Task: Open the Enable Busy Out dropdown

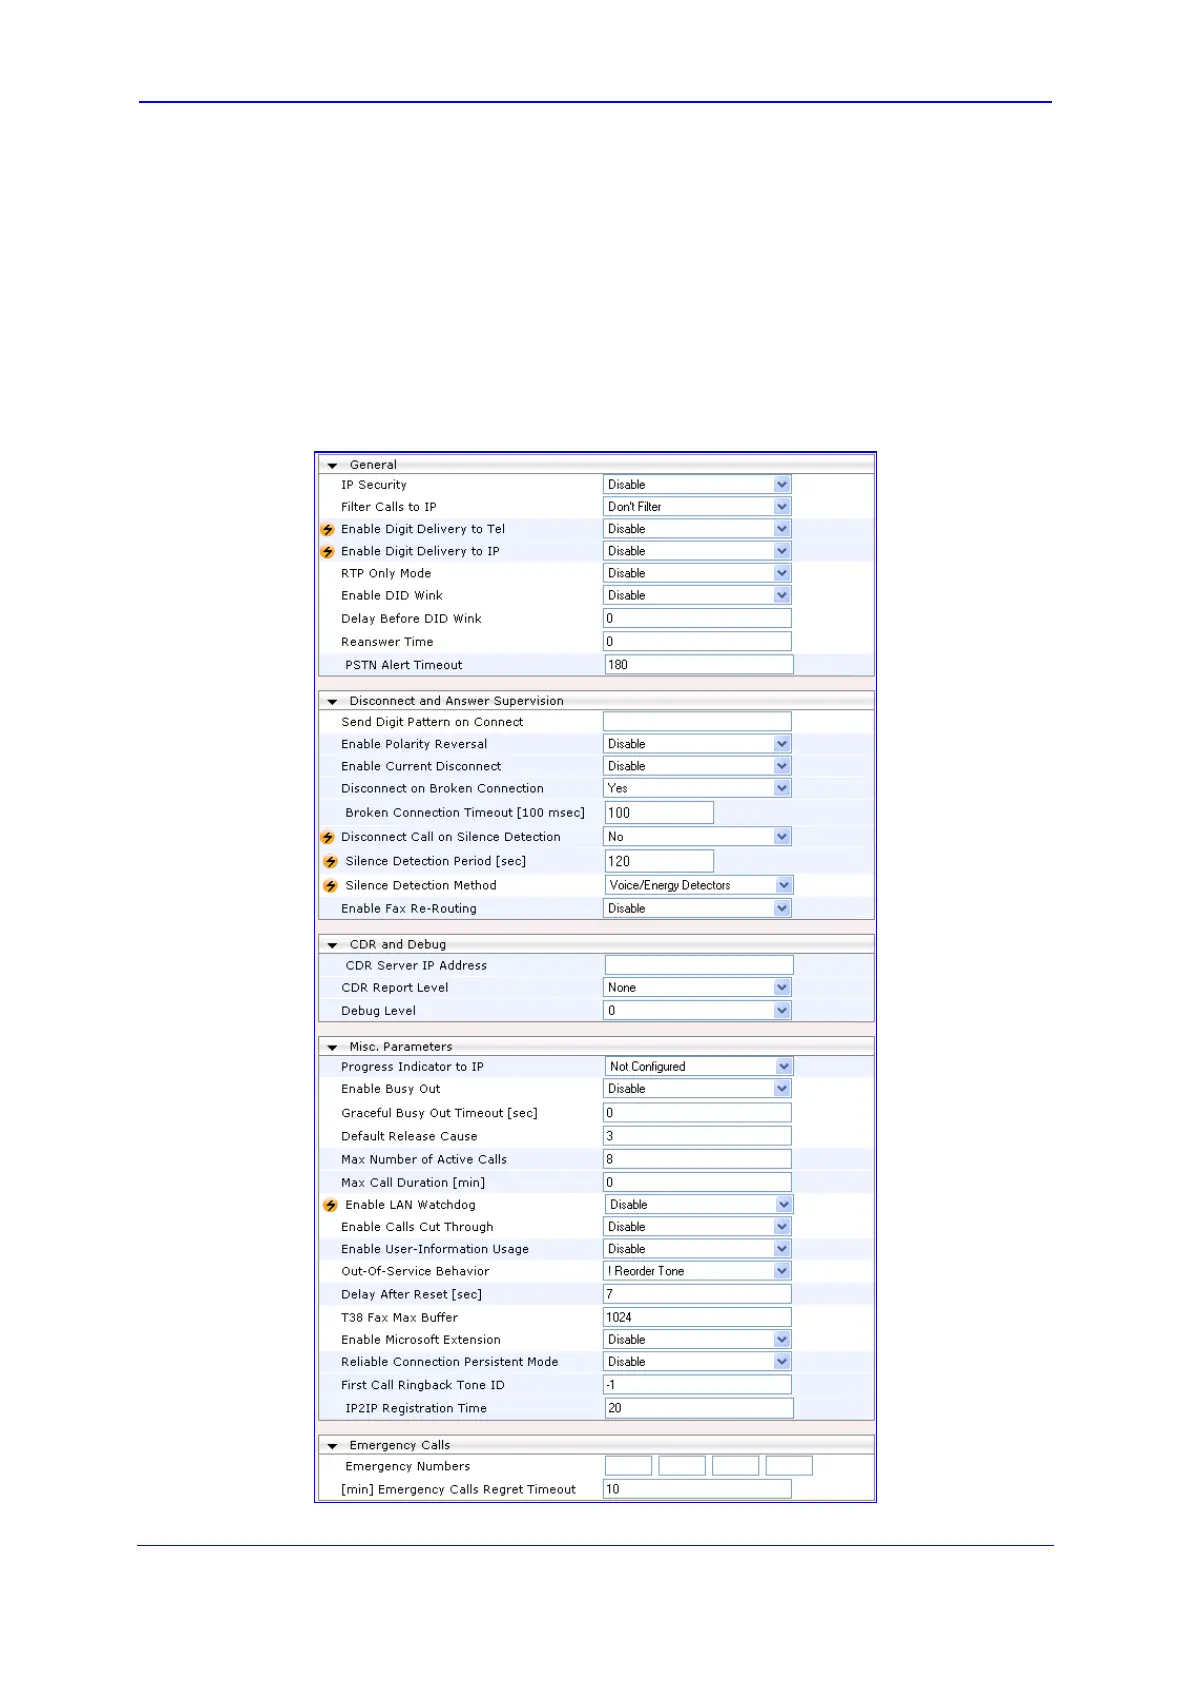Action: coord(697,1089)
